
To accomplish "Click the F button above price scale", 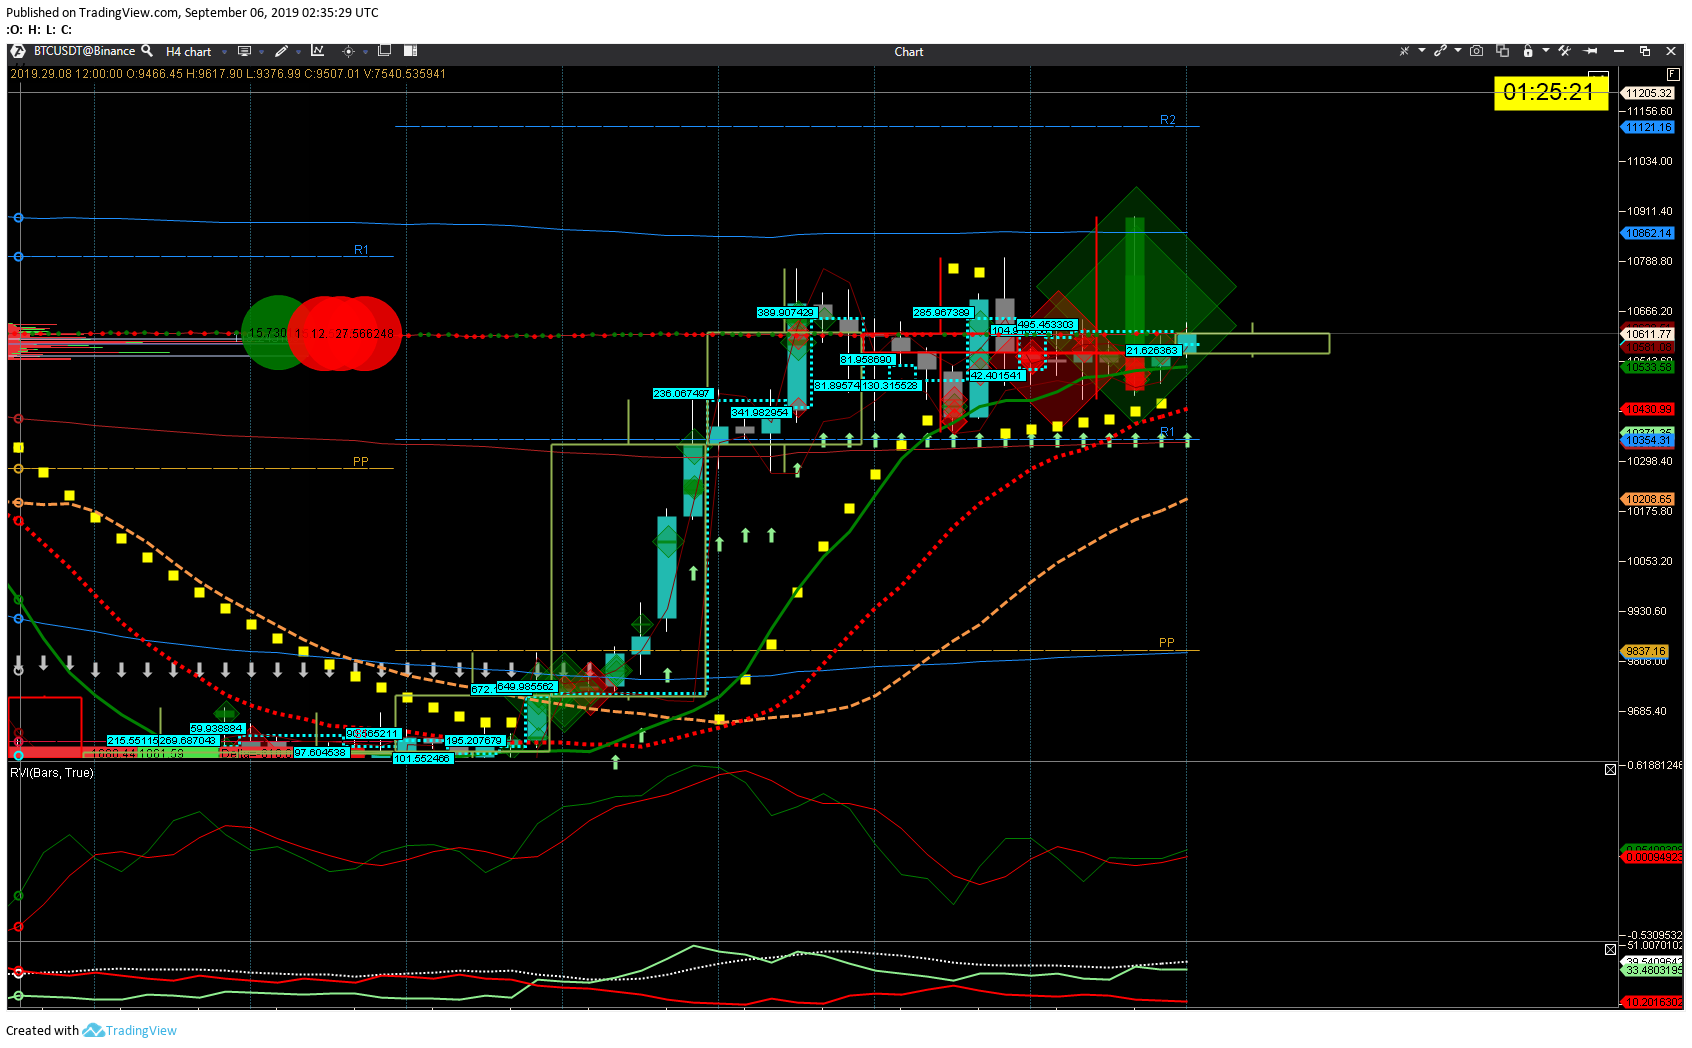I will click(x=1672, y=74).
